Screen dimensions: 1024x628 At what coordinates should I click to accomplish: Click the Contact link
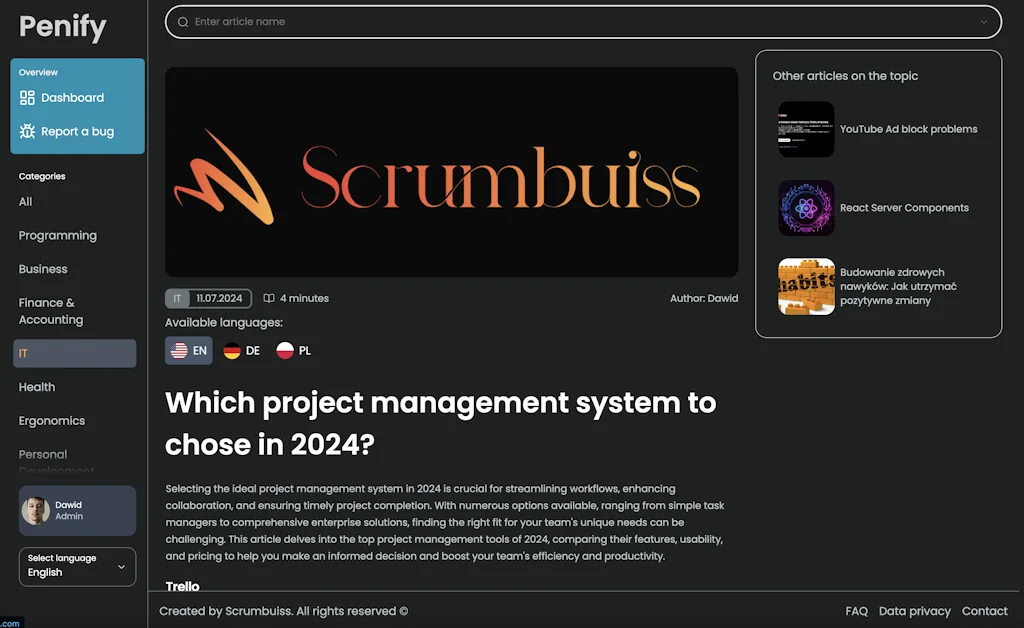tap(985, 611)
